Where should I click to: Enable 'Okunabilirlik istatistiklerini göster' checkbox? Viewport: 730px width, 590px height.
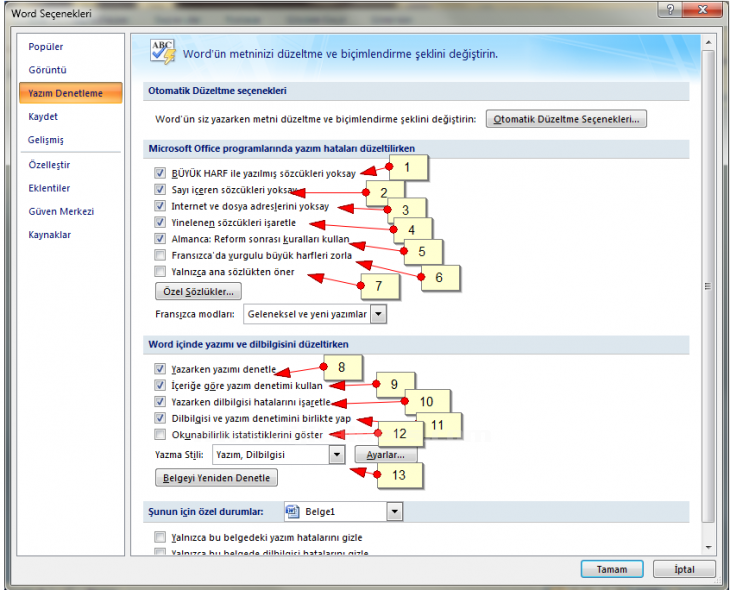[x=160, y=434]
